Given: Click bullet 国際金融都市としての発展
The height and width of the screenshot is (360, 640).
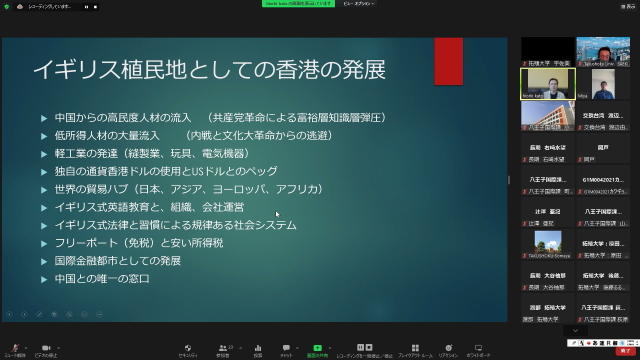Looking at the screenshot, I should point(118,261).
